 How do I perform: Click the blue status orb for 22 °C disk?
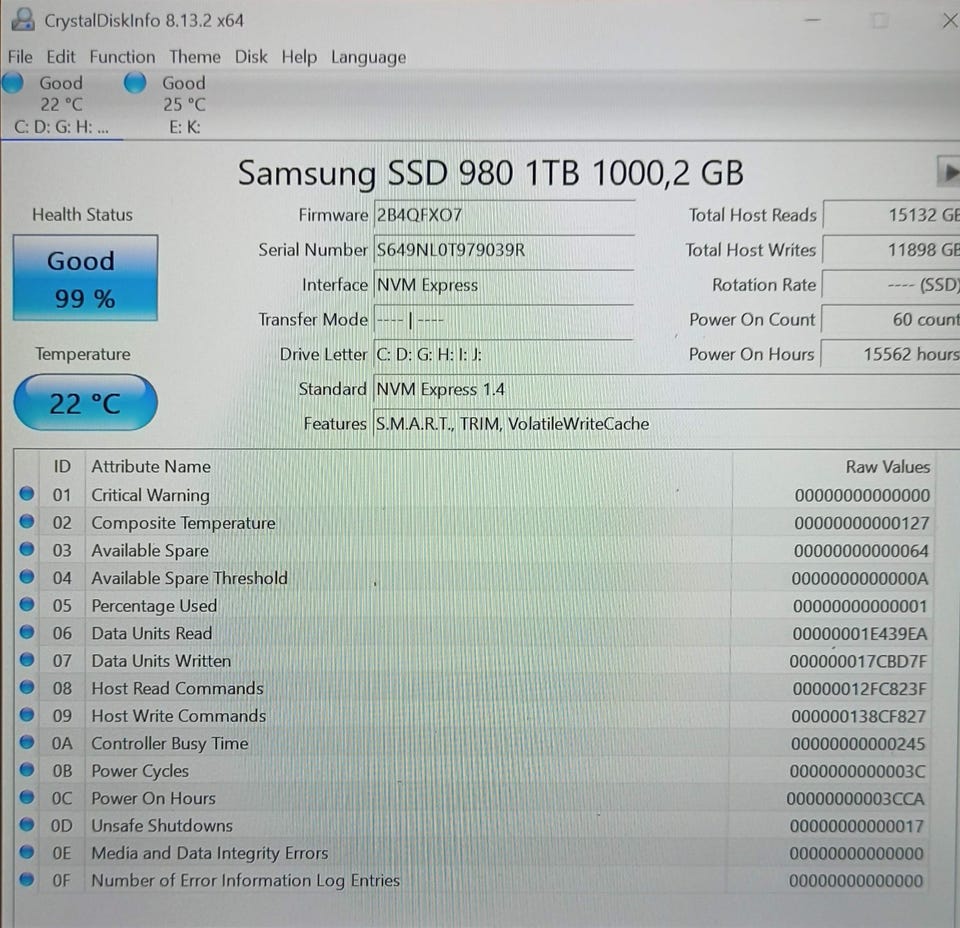click(x=13, y=83)
